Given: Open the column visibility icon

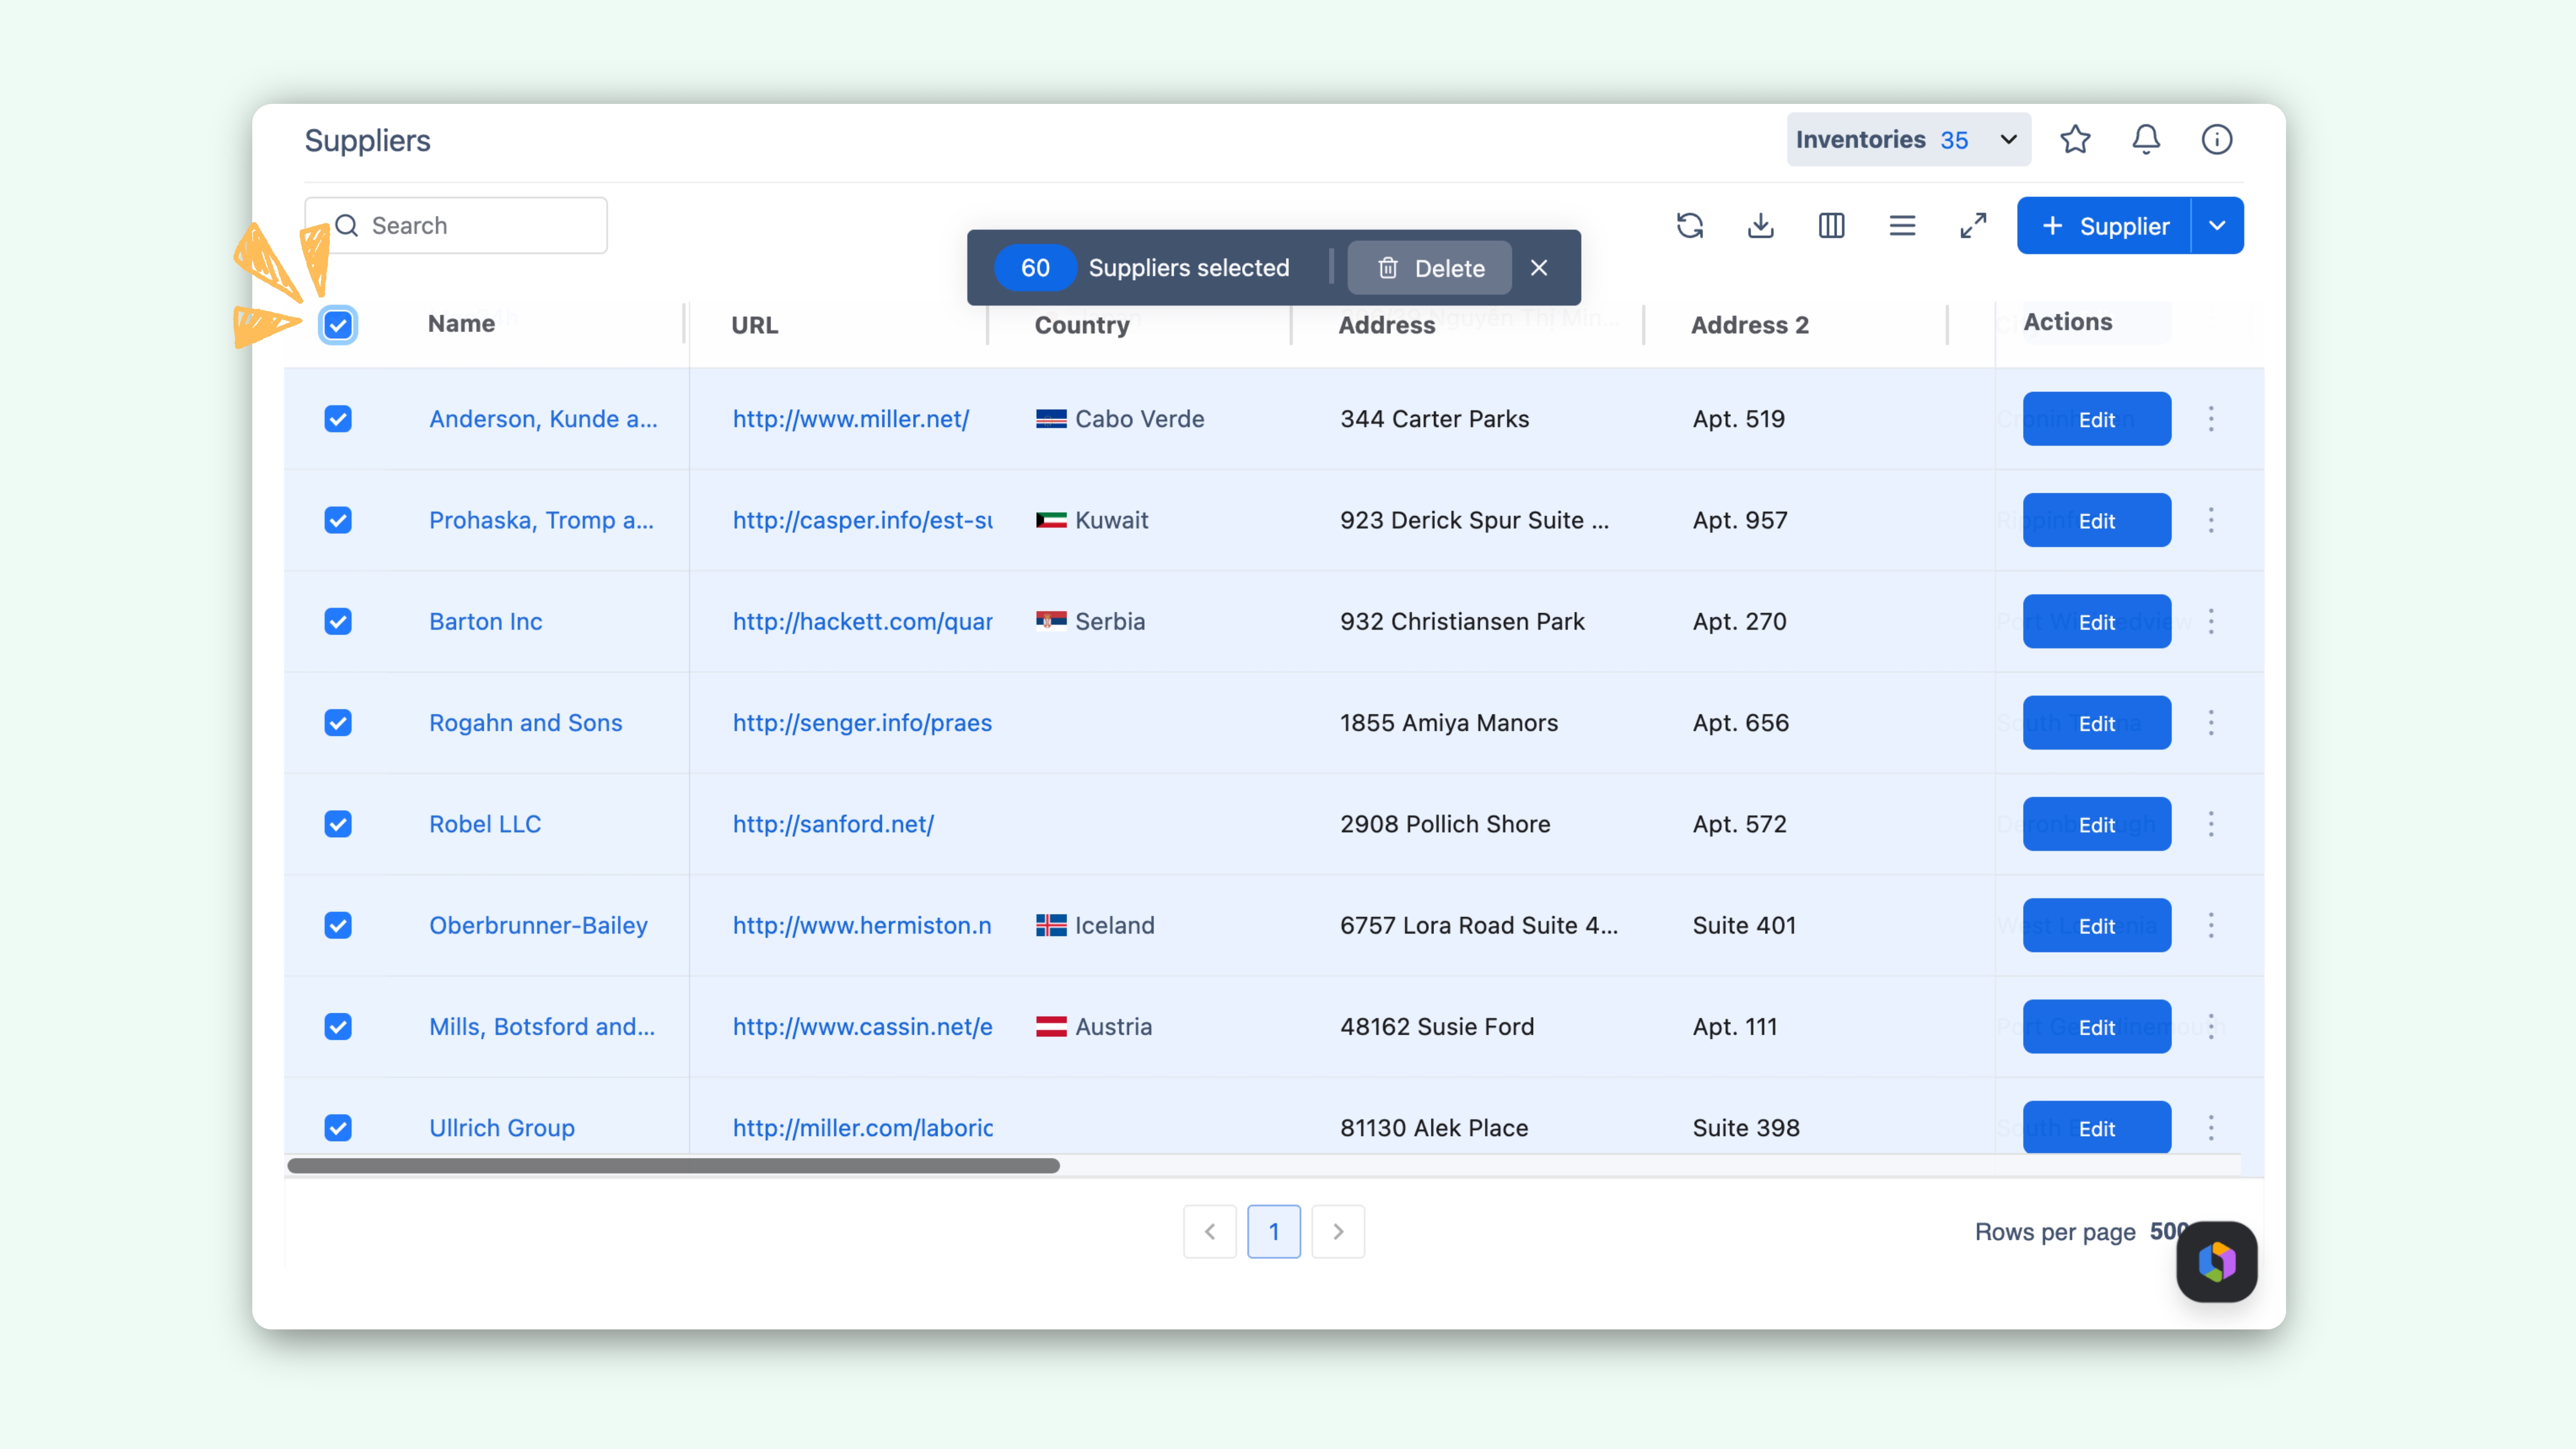Looking at the screenshot, I should point(1831,226).
